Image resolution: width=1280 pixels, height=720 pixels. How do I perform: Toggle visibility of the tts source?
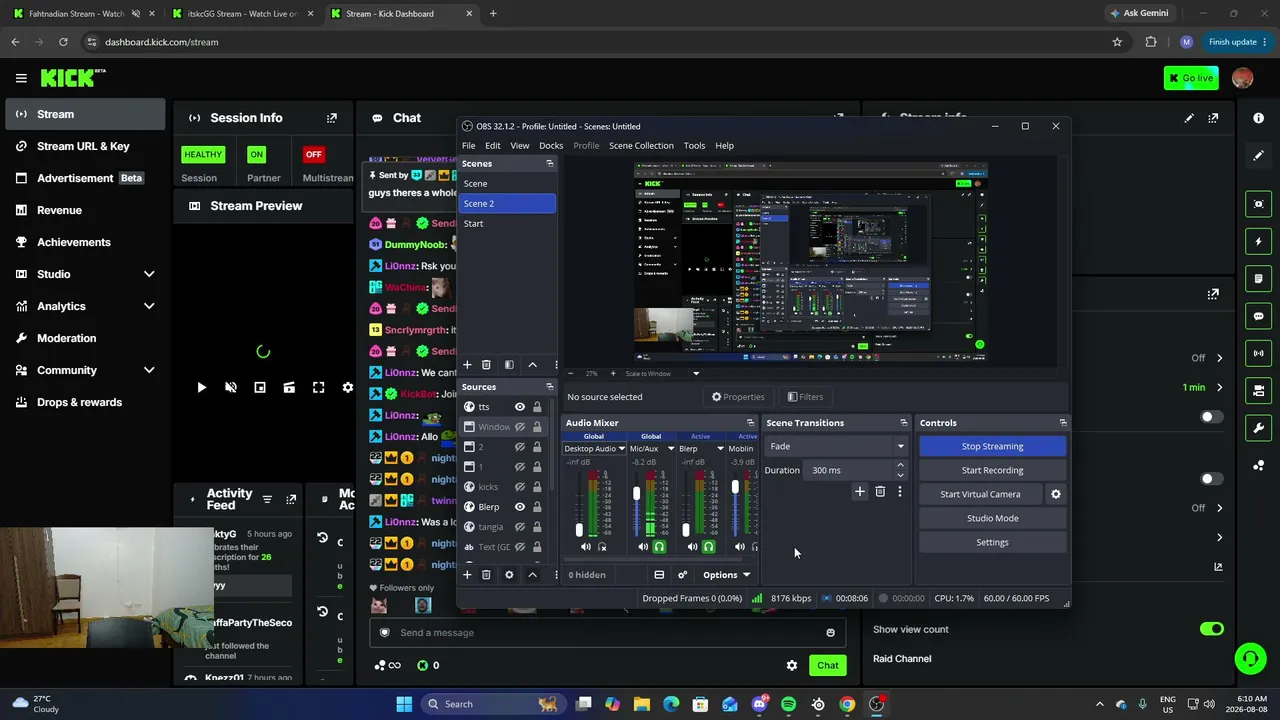(519, 407)
